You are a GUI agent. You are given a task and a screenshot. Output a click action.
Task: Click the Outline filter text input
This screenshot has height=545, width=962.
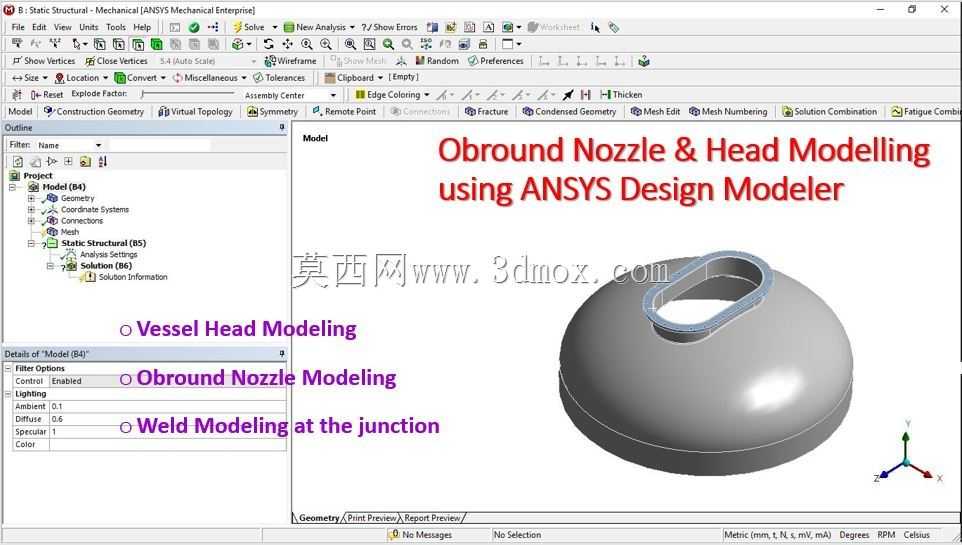[x=159, y=145]
